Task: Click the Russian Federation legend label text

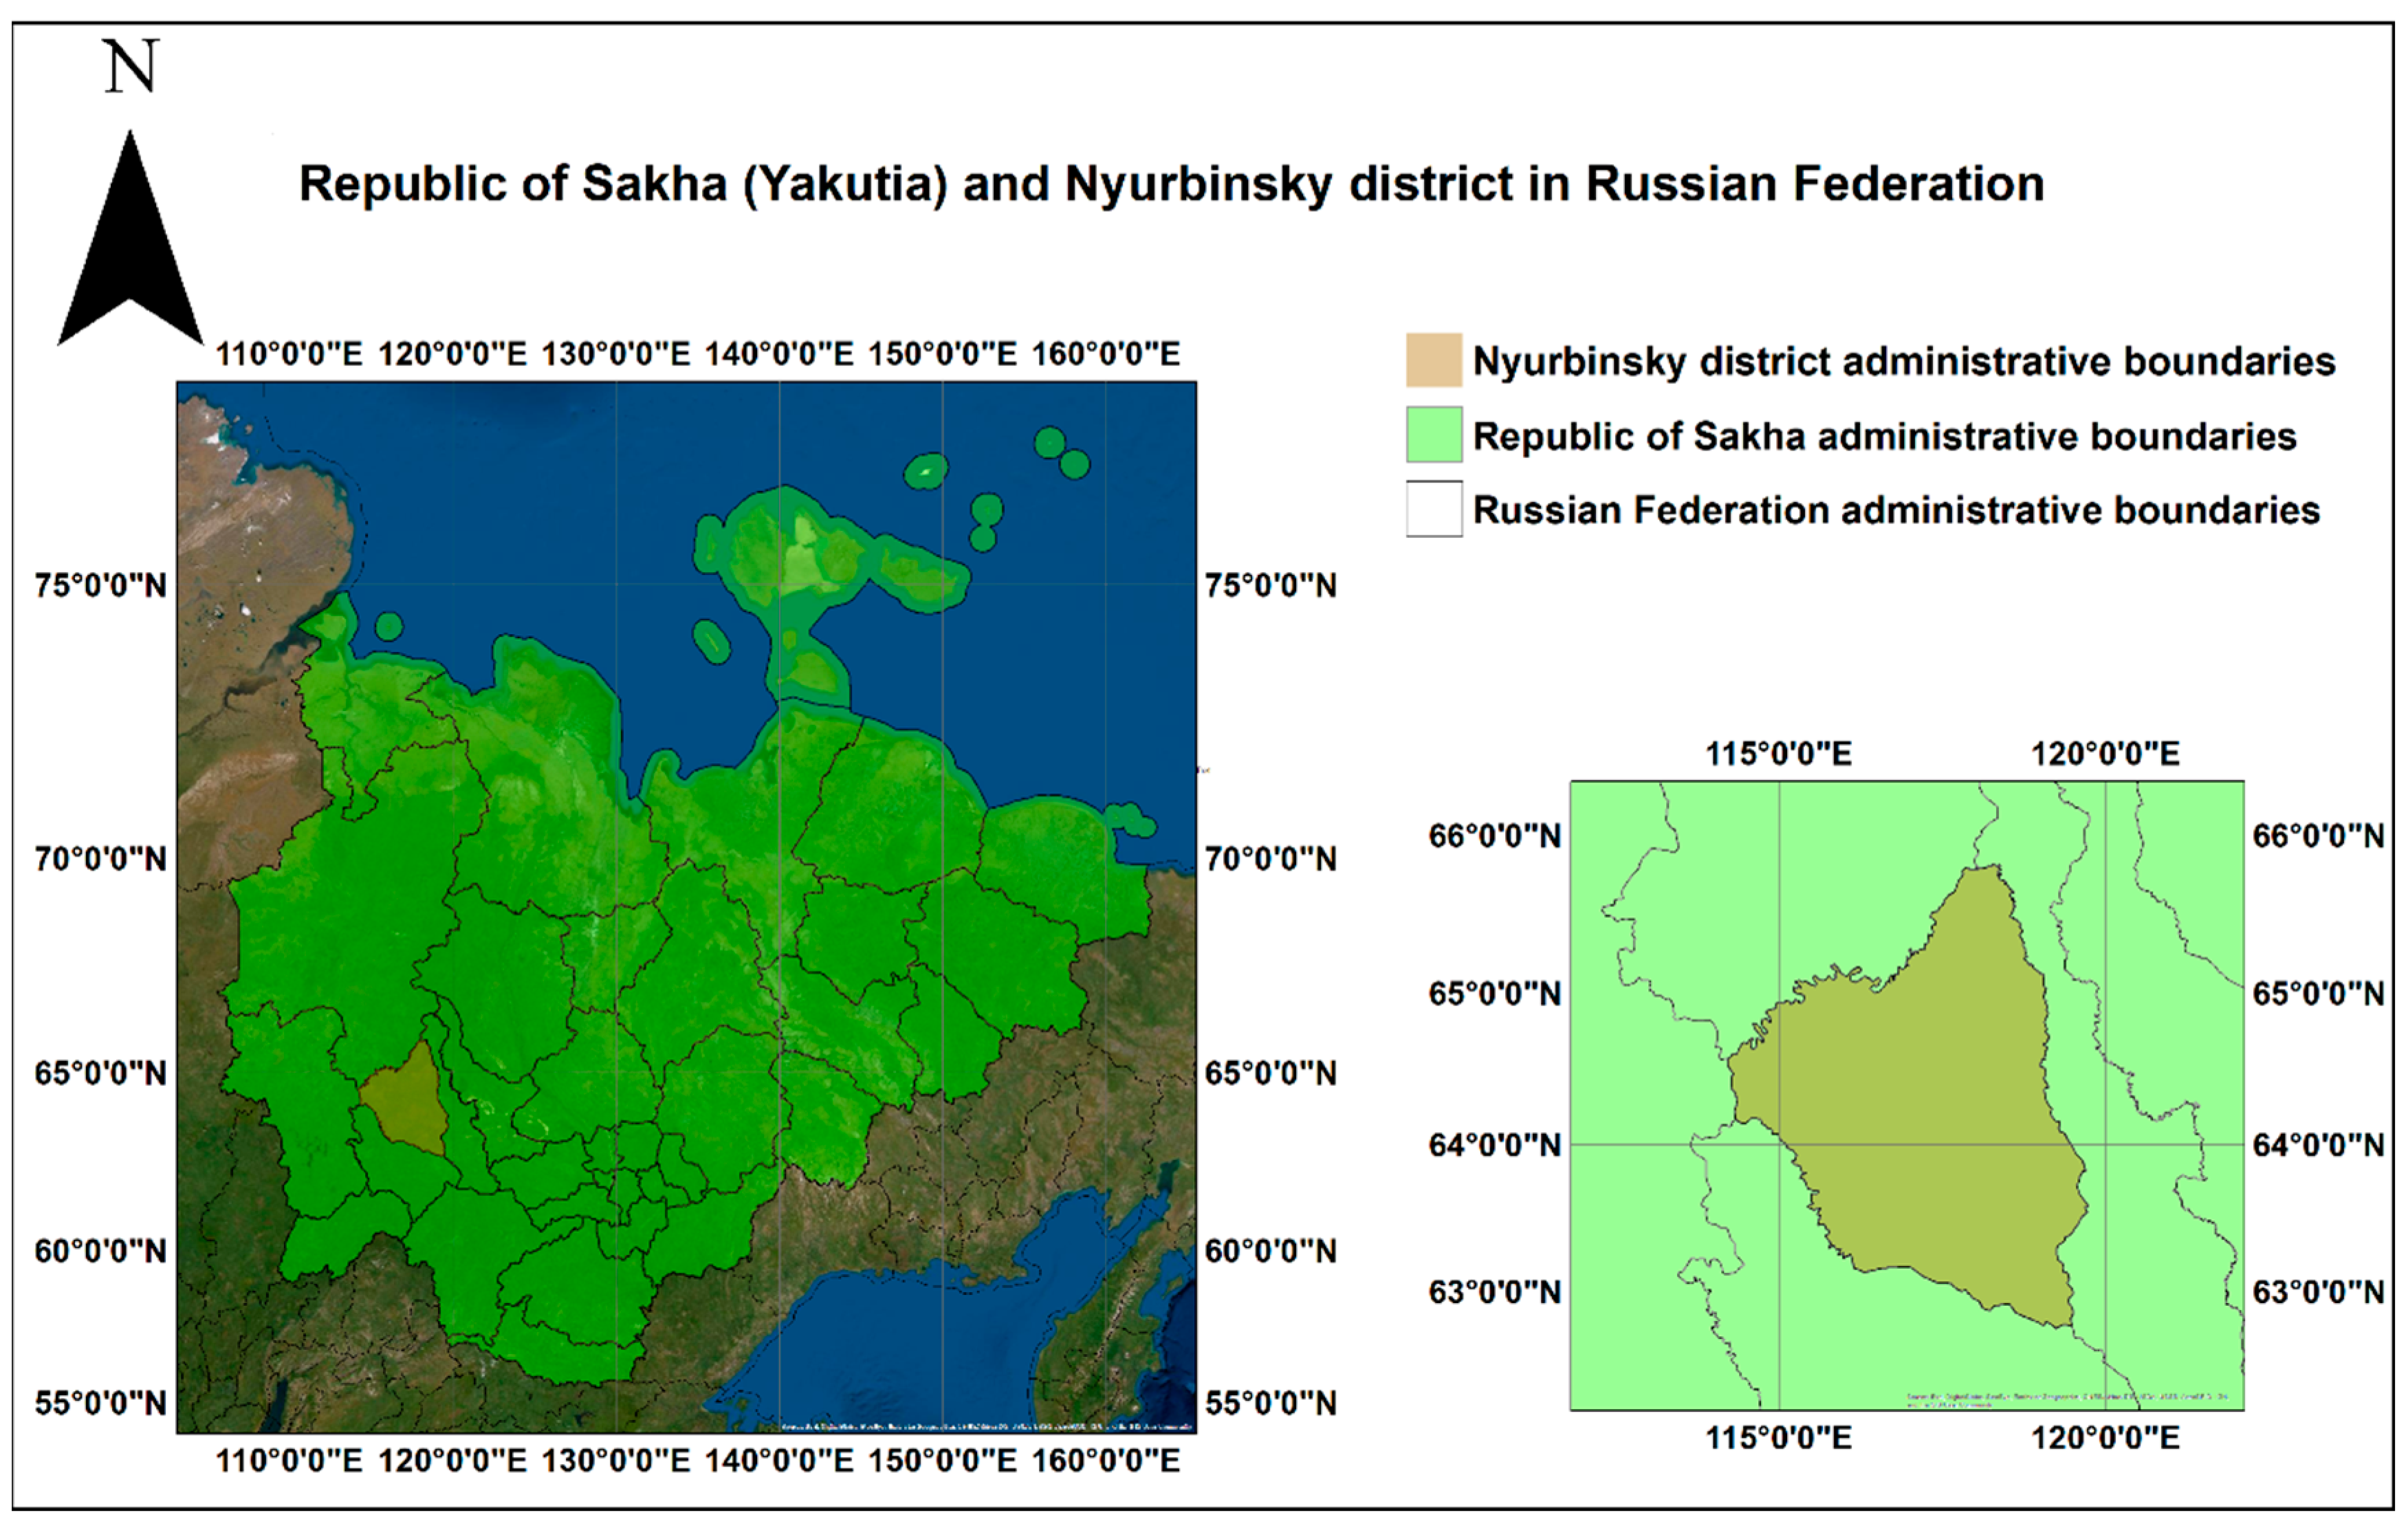Action: click(x=1896, y=510)
